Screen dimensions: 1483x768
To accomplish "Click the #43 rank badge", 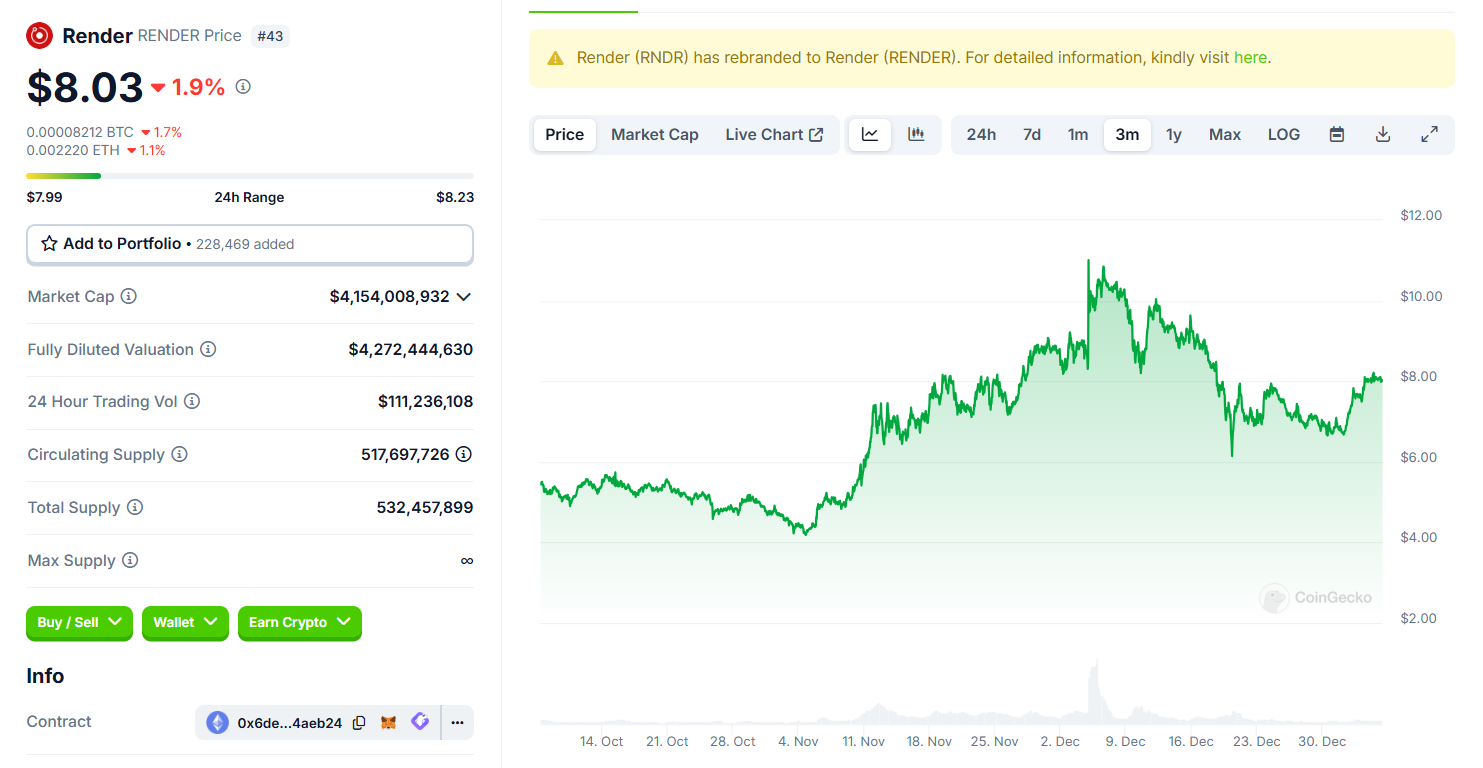I will pyautogui.click(x=270, y=36).
